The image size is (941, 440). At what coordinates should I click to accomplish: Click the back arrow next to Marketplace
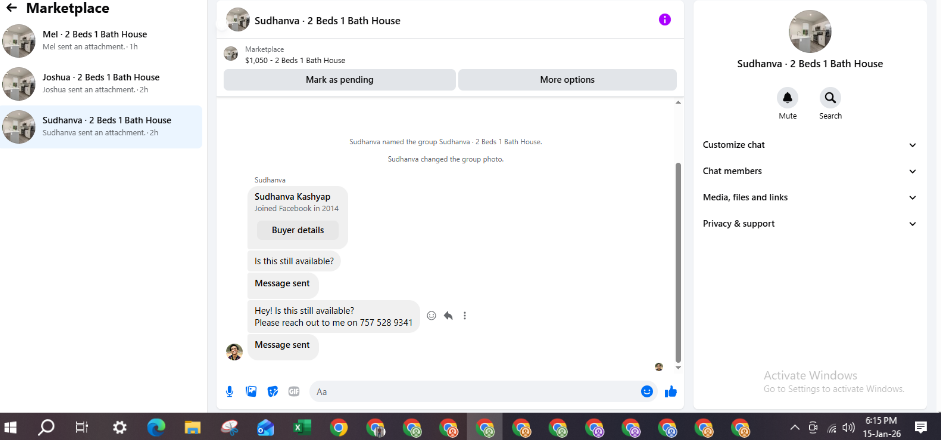[11, 8]
